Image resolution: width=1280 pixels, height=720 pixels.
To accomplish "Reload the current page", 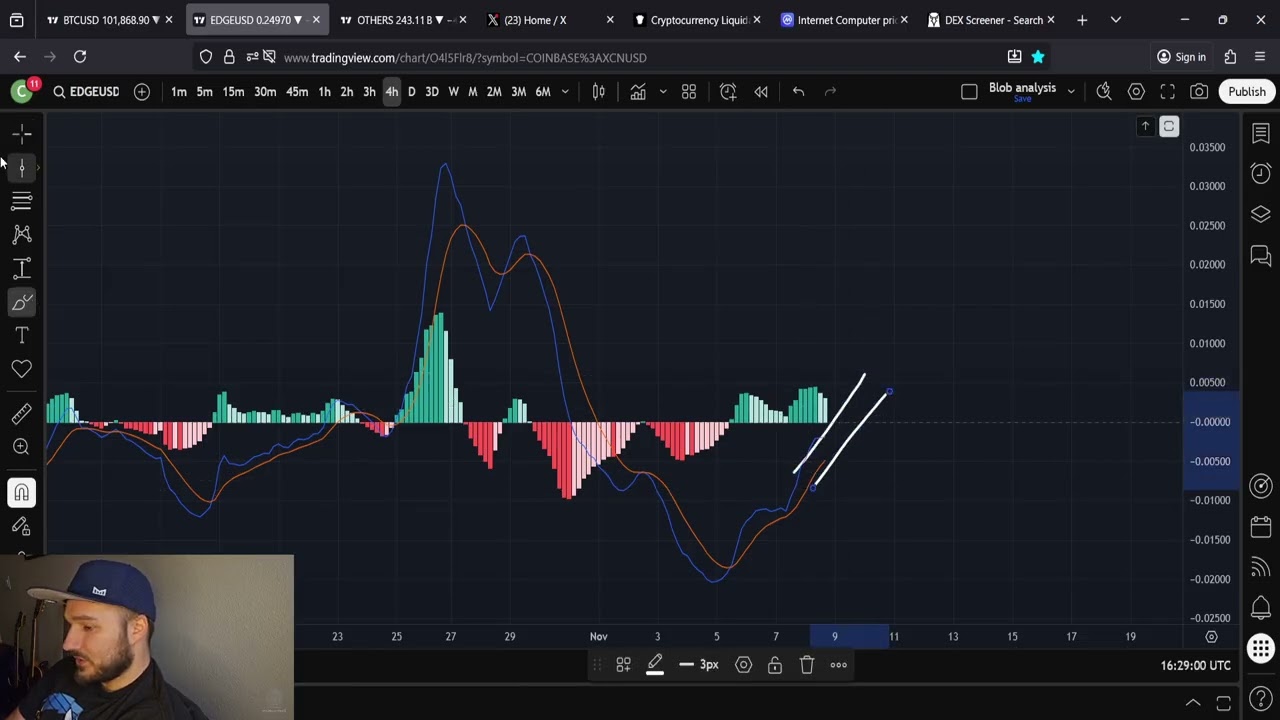I will tap(80, 57).
